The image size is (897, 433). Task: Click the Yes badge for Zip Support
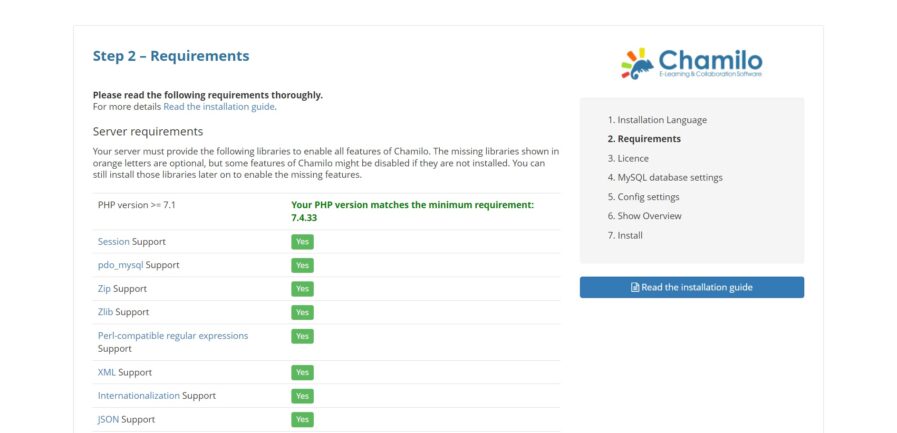pos(302,289)
